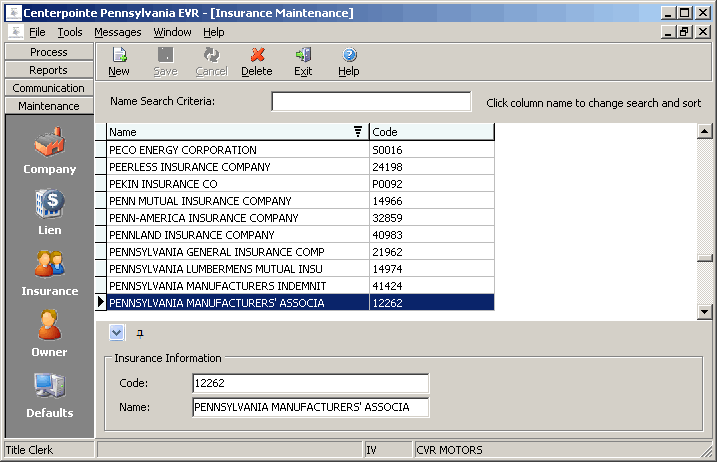Image resolution: width=717 pixels, height=462 pixels.
Task: Click the filter icon in Name column header
Action: tap(358, 132)
